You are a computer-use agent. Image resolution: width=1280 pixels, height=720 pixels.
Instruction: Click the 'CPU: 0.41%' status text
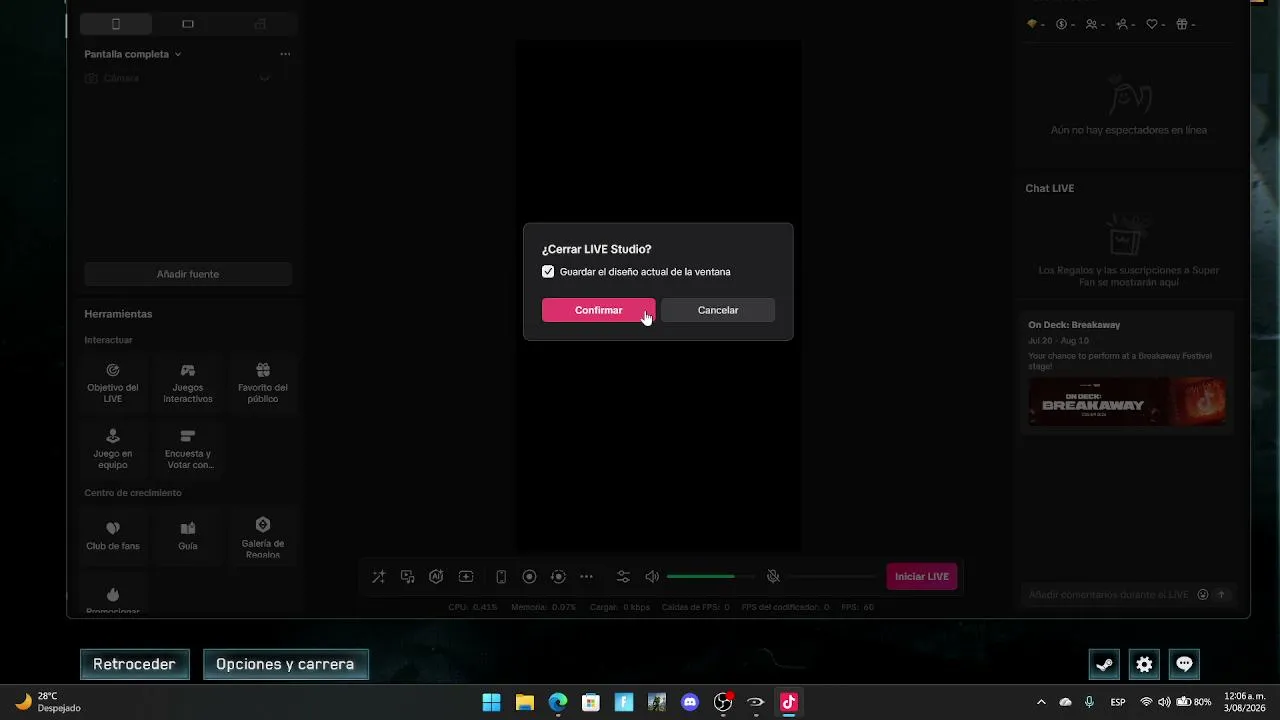pos(473,607)
